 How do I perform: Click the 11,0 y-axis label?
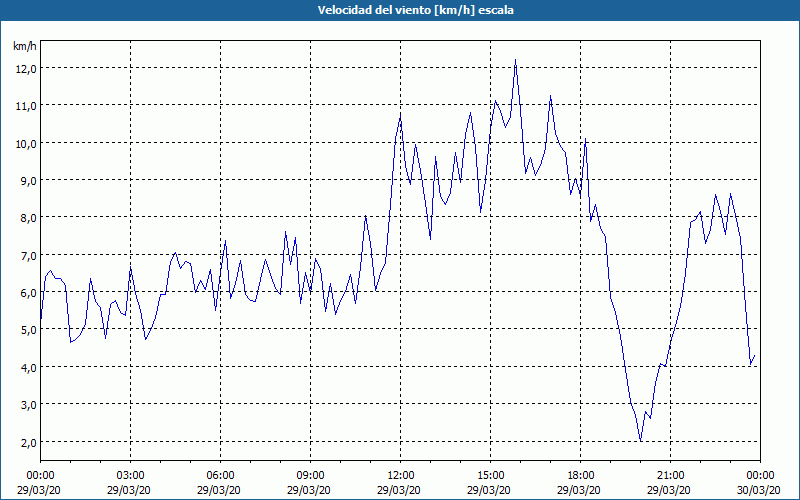point(26,106)
